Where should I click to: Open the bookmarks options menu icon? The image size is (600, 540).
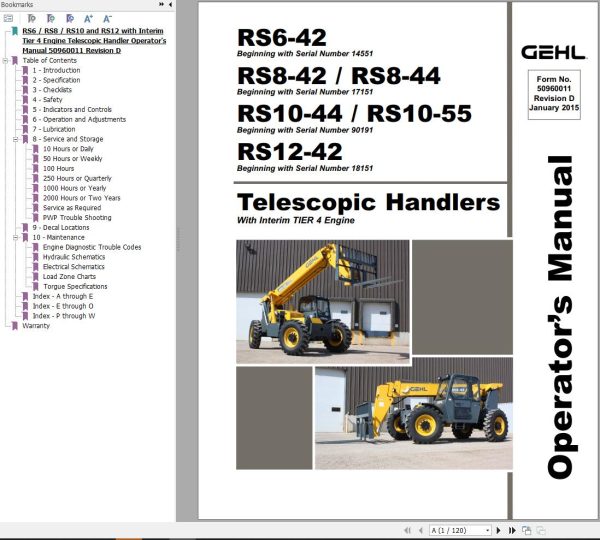click(x=8, y=18)
